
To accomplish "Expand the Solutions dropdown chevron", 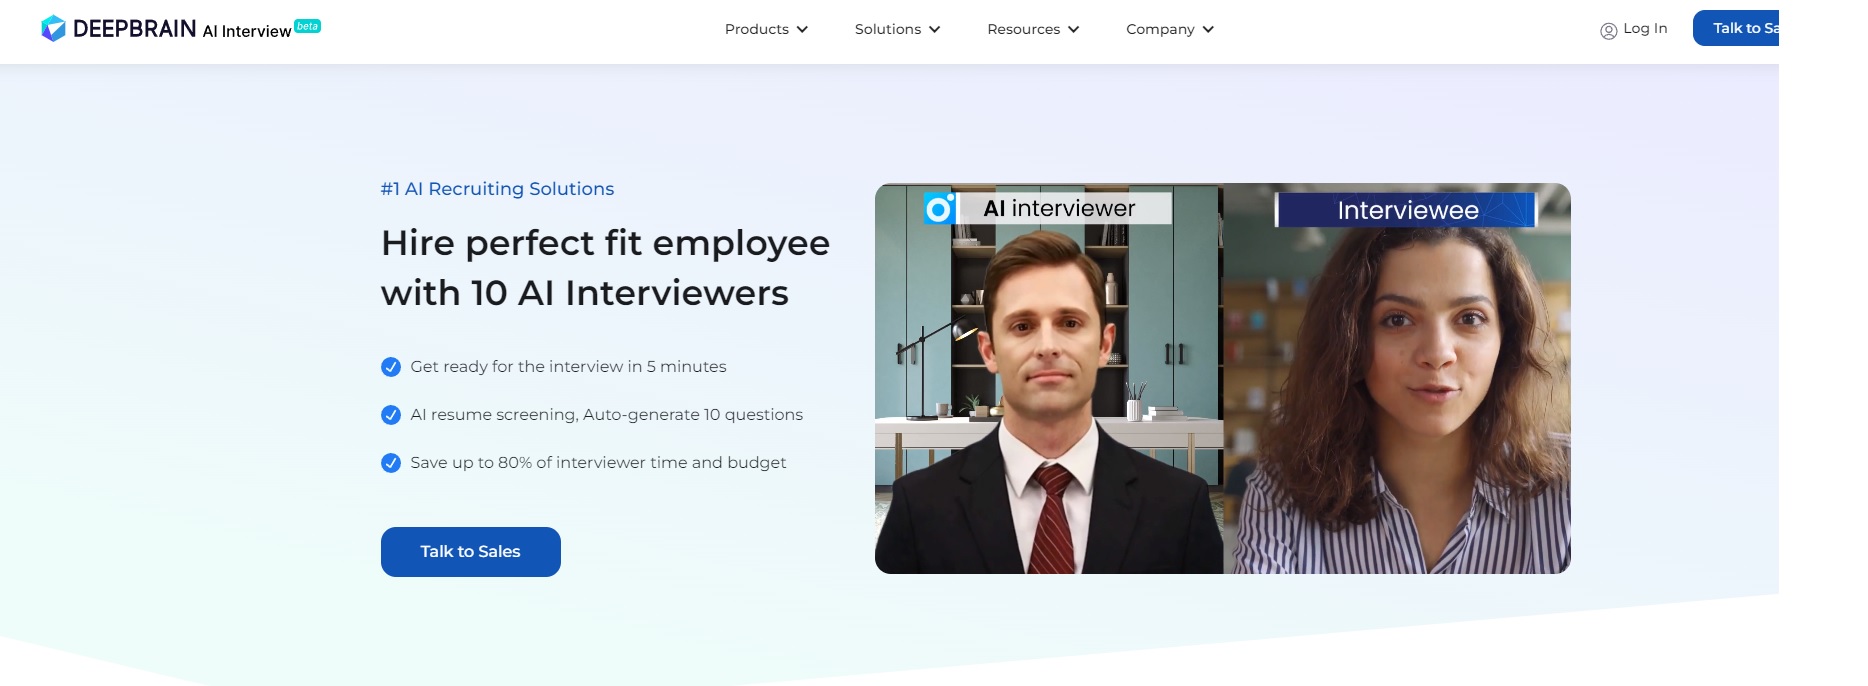I will (934, 30).
